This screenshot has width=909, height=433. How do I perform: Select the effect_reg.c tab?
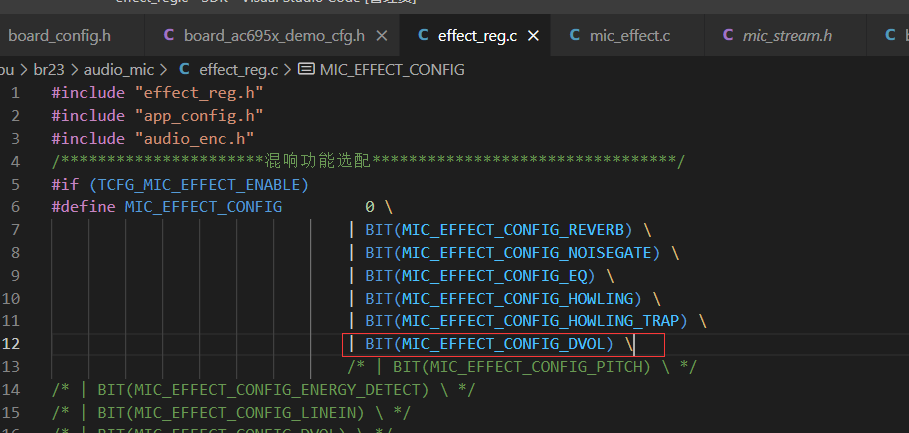[477, 36]
